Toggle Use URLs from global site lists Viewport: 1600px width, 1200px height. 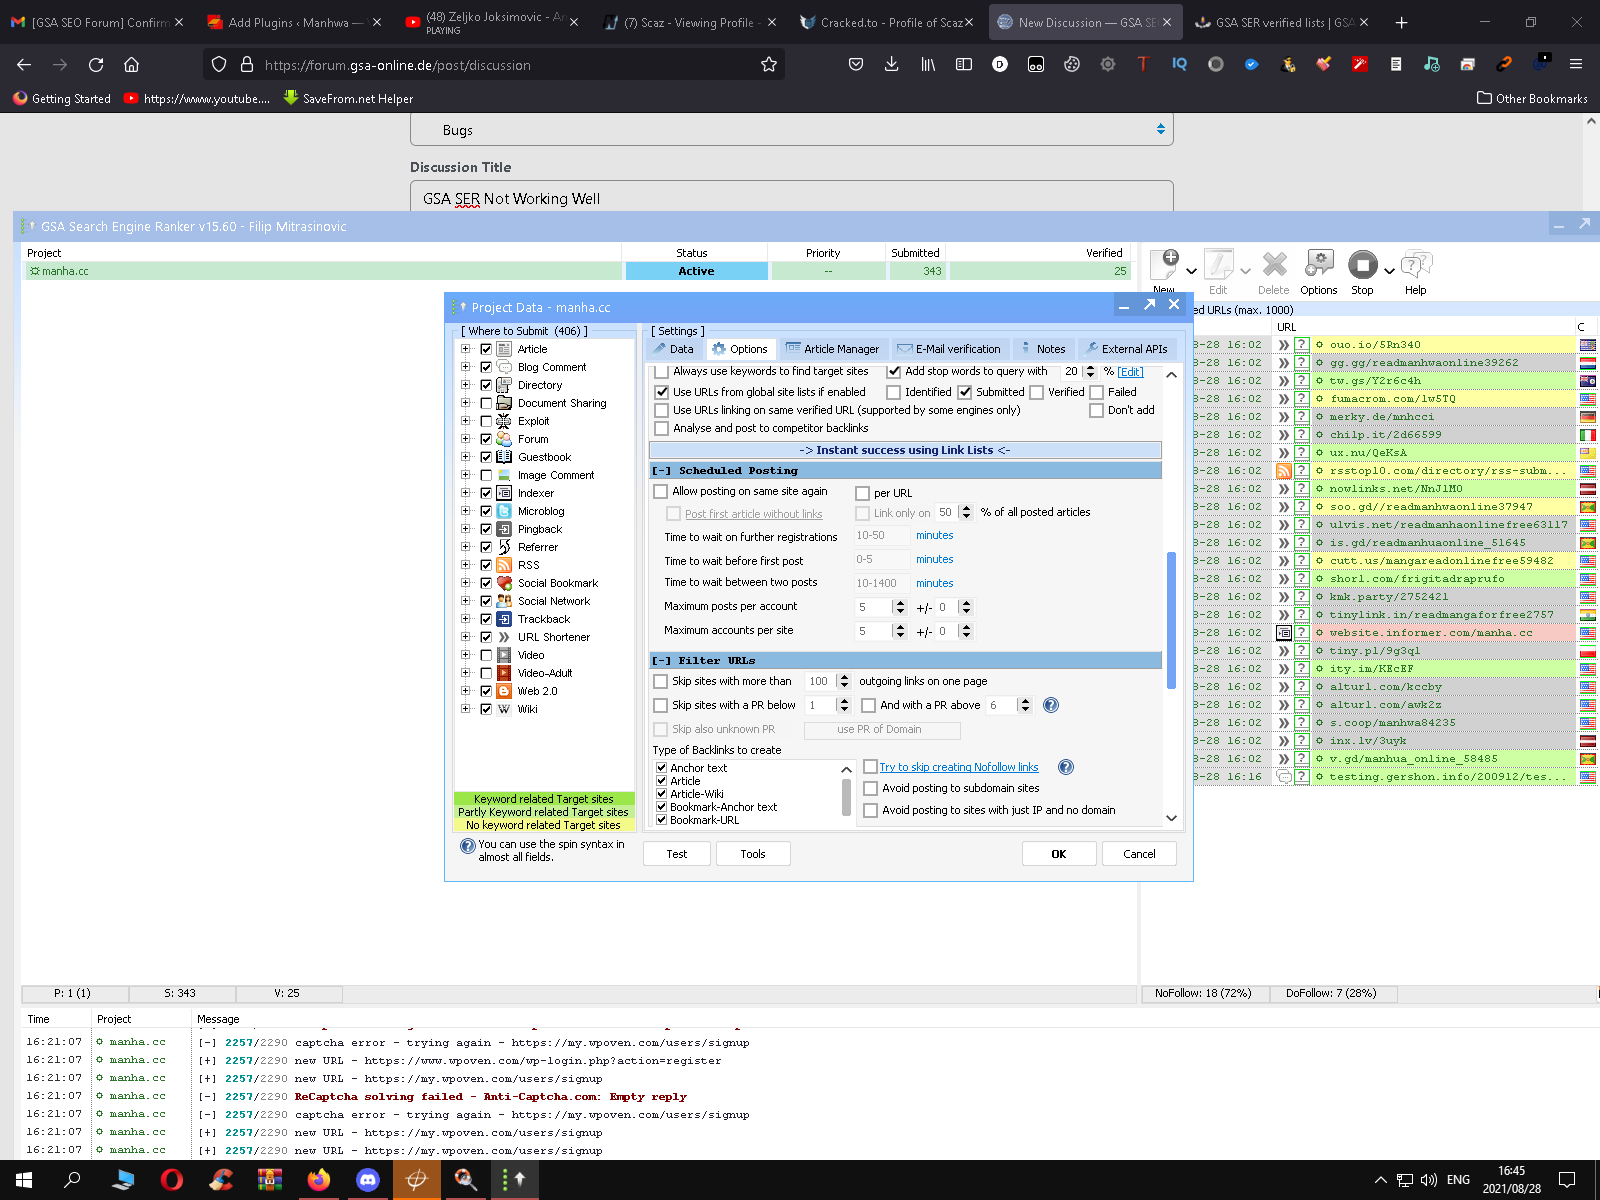click(x=661, y=392)
